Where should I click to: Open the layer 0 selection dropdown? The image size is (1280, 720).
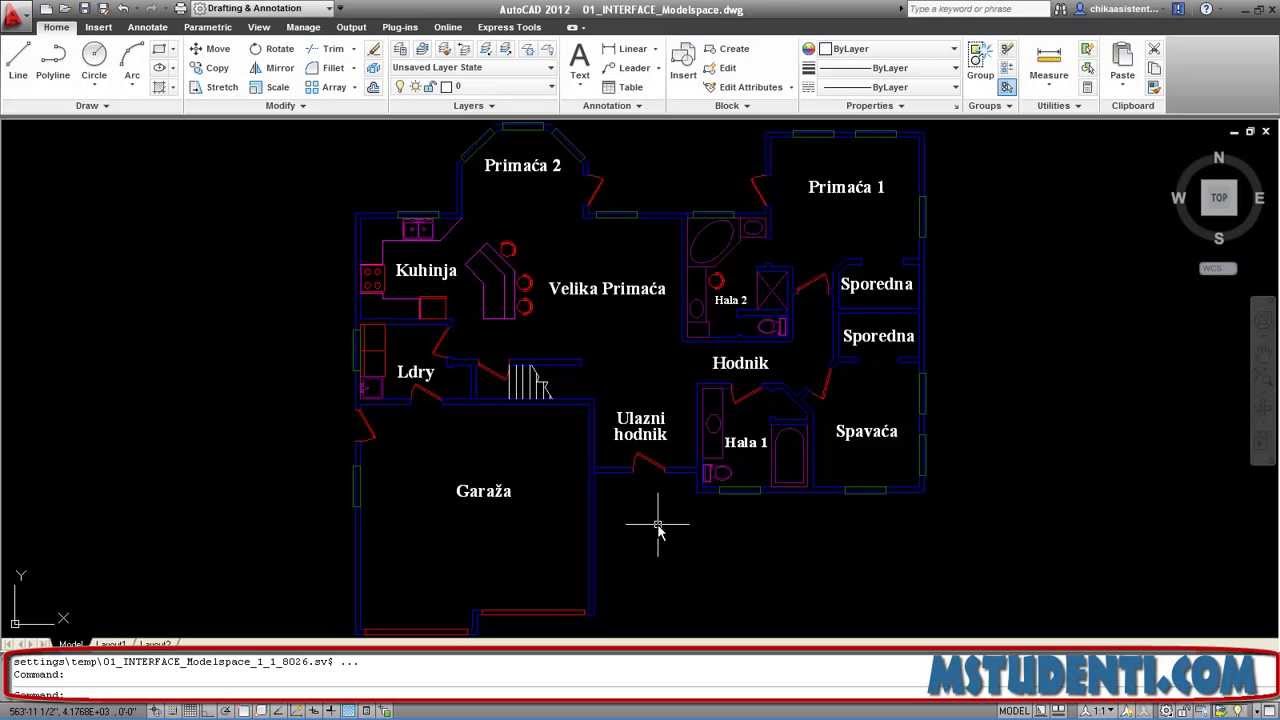click(x=474, y=87)
